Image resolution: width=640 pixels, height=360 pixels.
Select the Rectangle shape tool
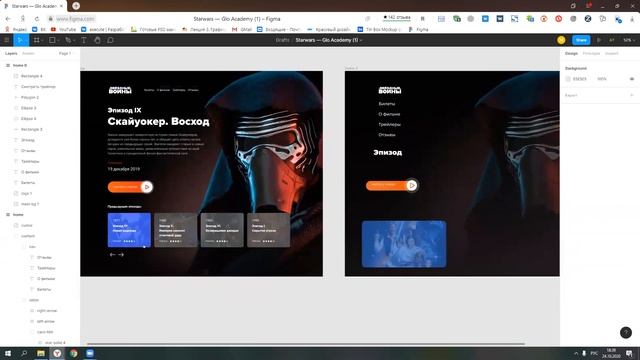pyautogui.click(x=52, y=40)
